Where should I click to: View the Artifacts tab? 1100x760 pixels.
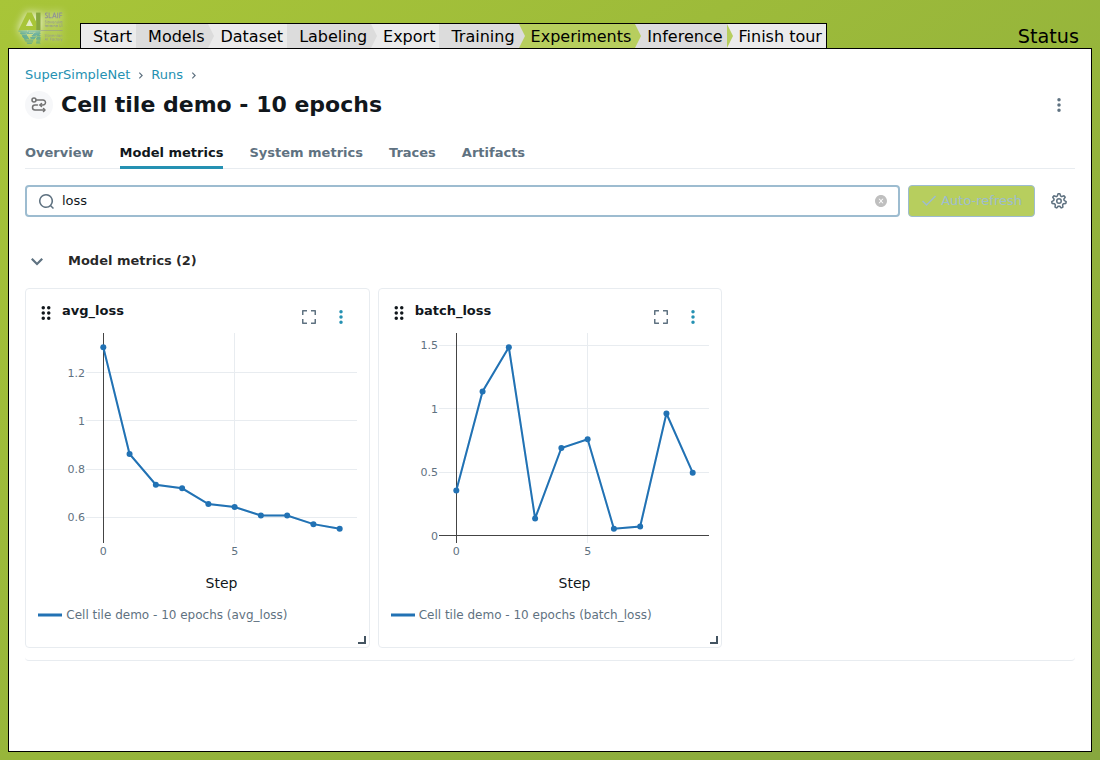point(492,152)
